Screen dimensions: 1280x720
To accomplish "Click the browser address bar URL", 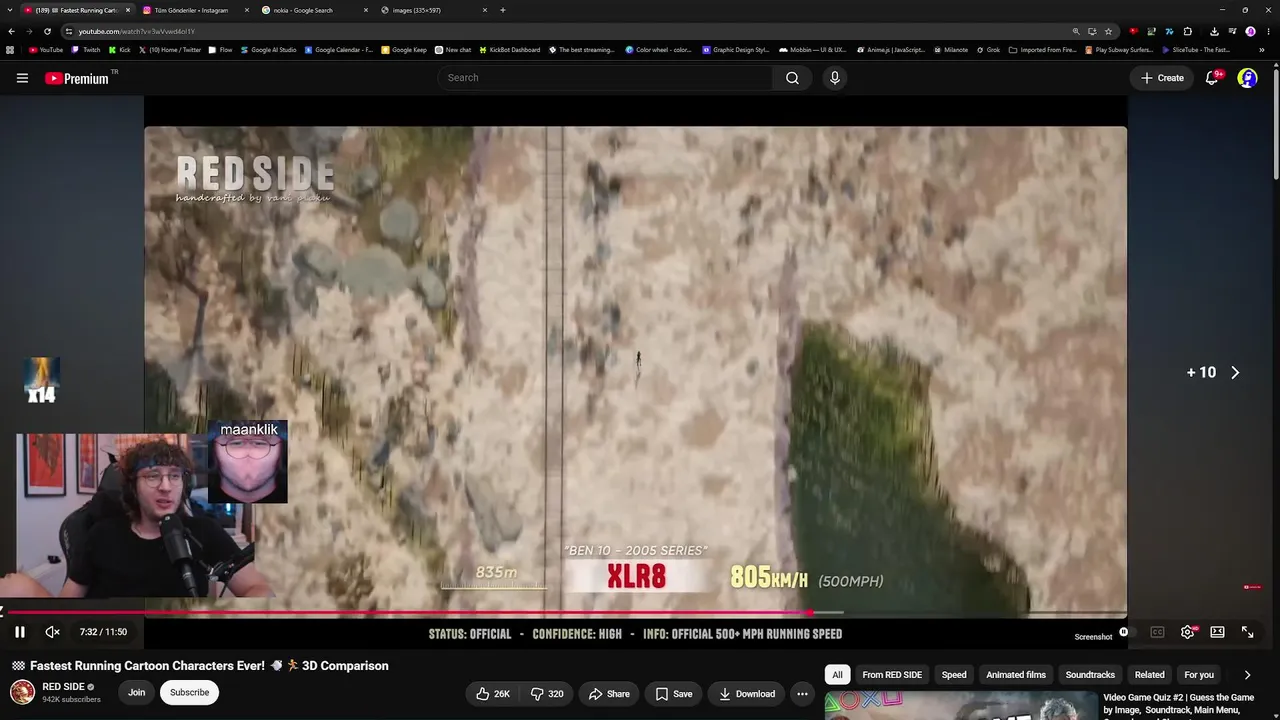I will (136, 31).
